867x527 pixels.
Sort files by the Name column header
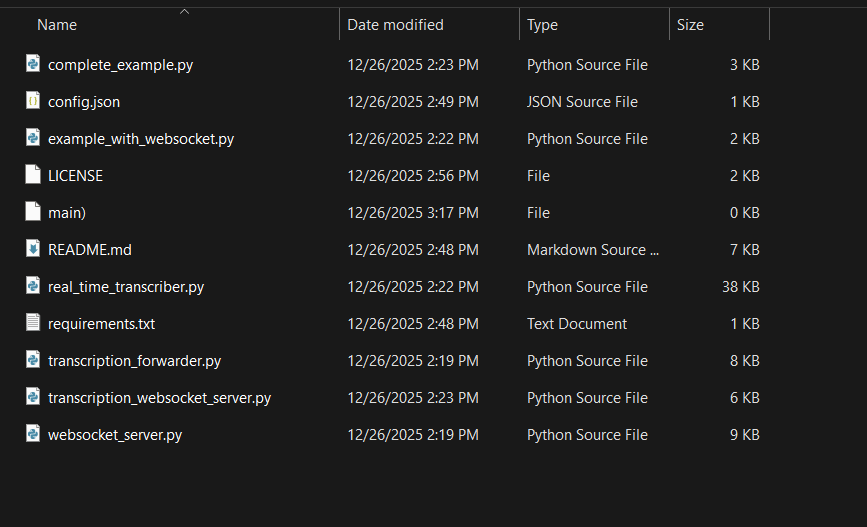click(57, 25)
